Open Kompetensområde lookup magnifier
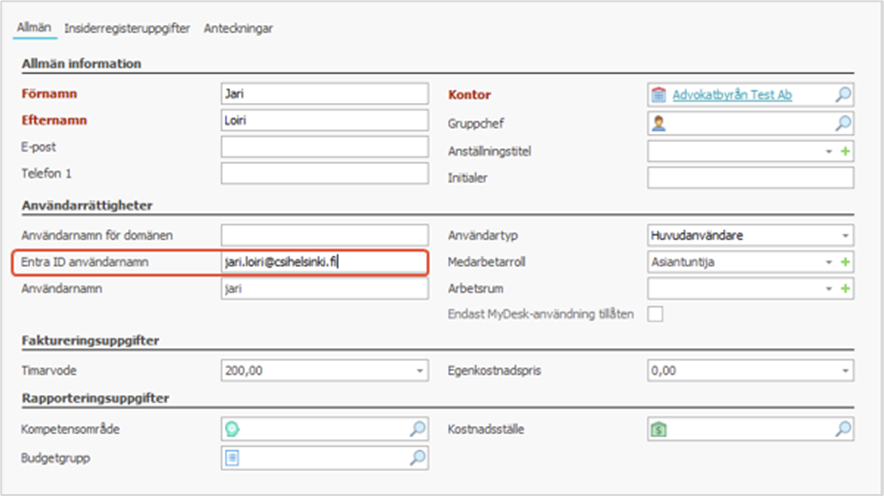 417,430
